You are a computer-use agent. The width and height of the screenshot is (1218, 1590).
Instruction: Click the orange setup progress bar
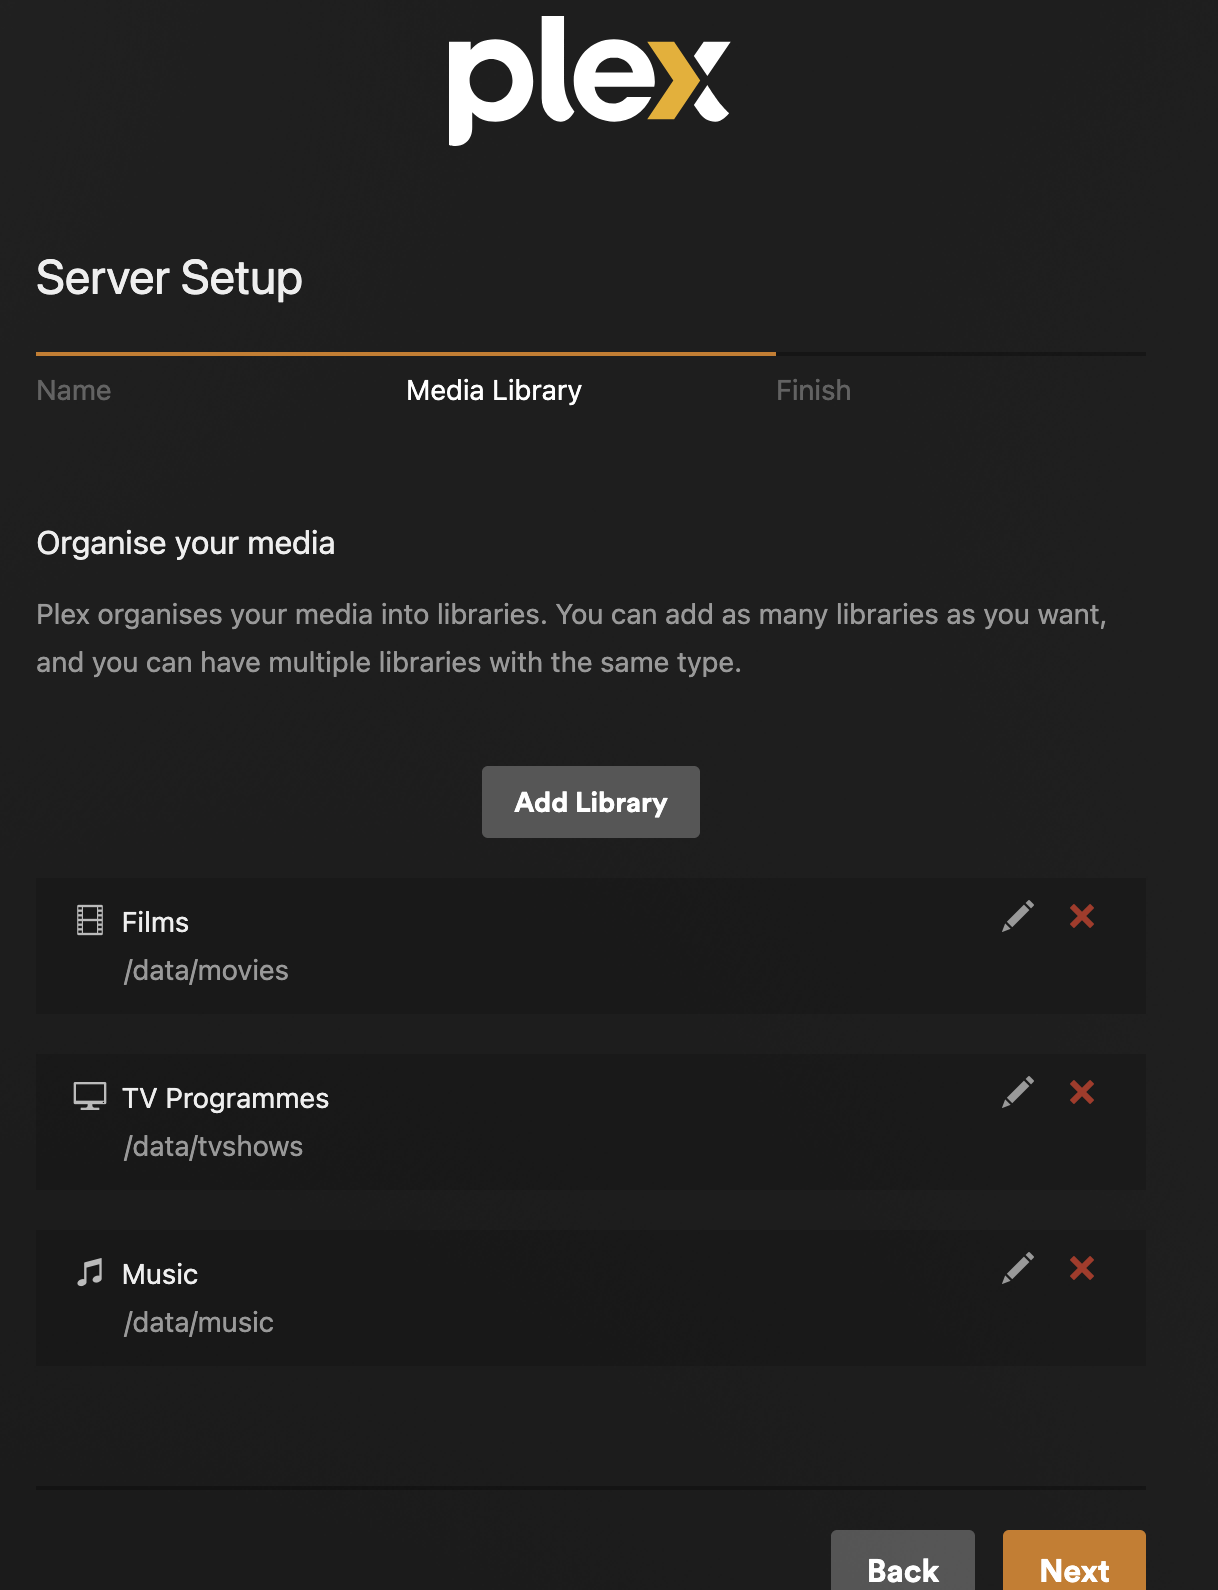point(406,354)
